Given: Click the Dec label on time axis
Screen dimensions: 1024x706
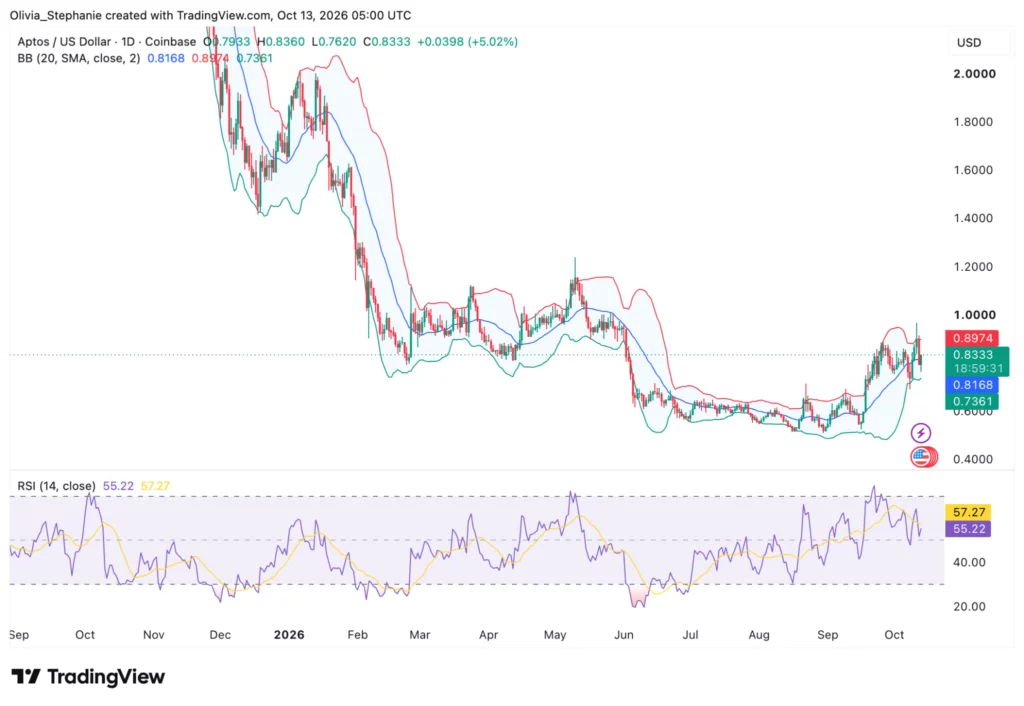Looking at the screenshot, I should tap(220, 635).
